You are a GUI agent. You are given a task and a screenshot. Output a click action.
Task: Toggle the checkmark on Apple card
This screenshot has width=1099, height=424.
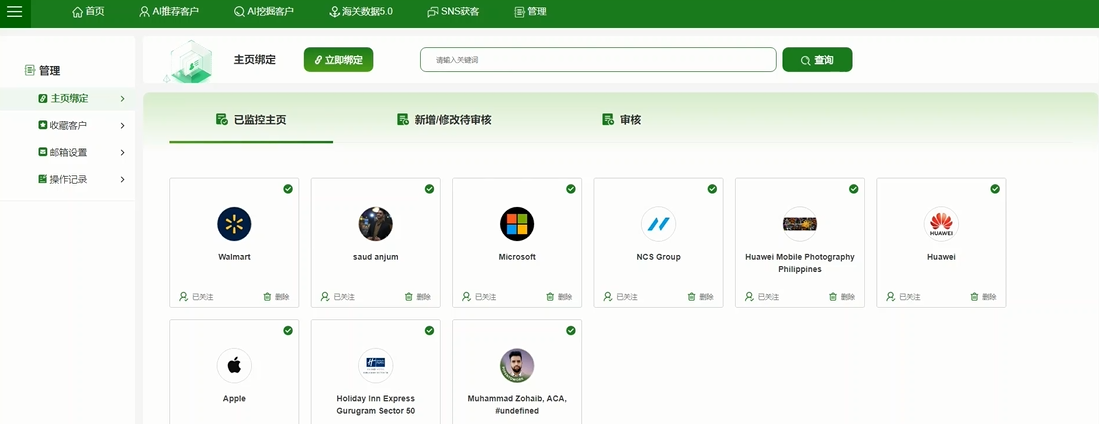point(288,330)
